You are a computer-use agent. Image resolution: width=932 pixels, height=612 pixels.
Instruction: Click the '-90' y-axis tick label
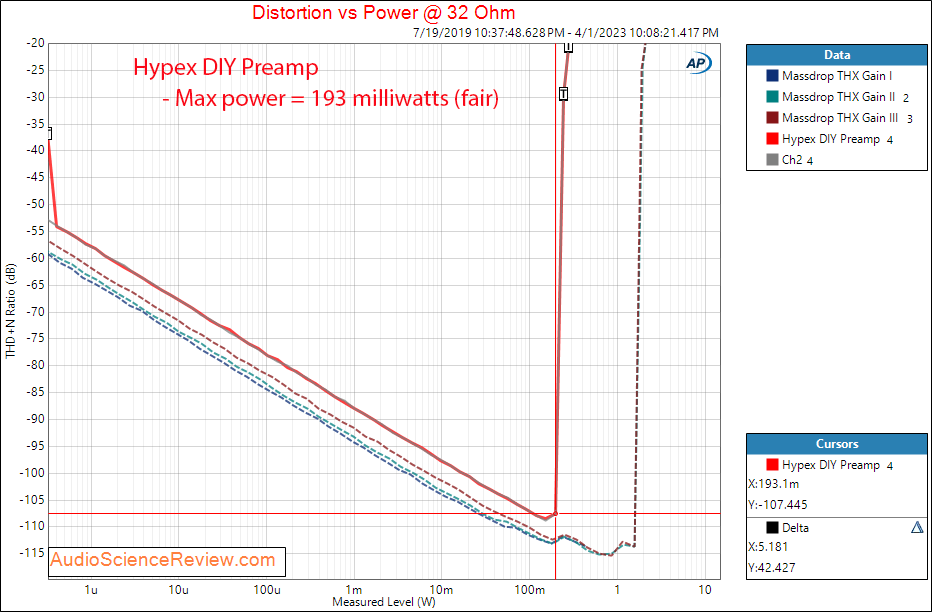(35, 419)
